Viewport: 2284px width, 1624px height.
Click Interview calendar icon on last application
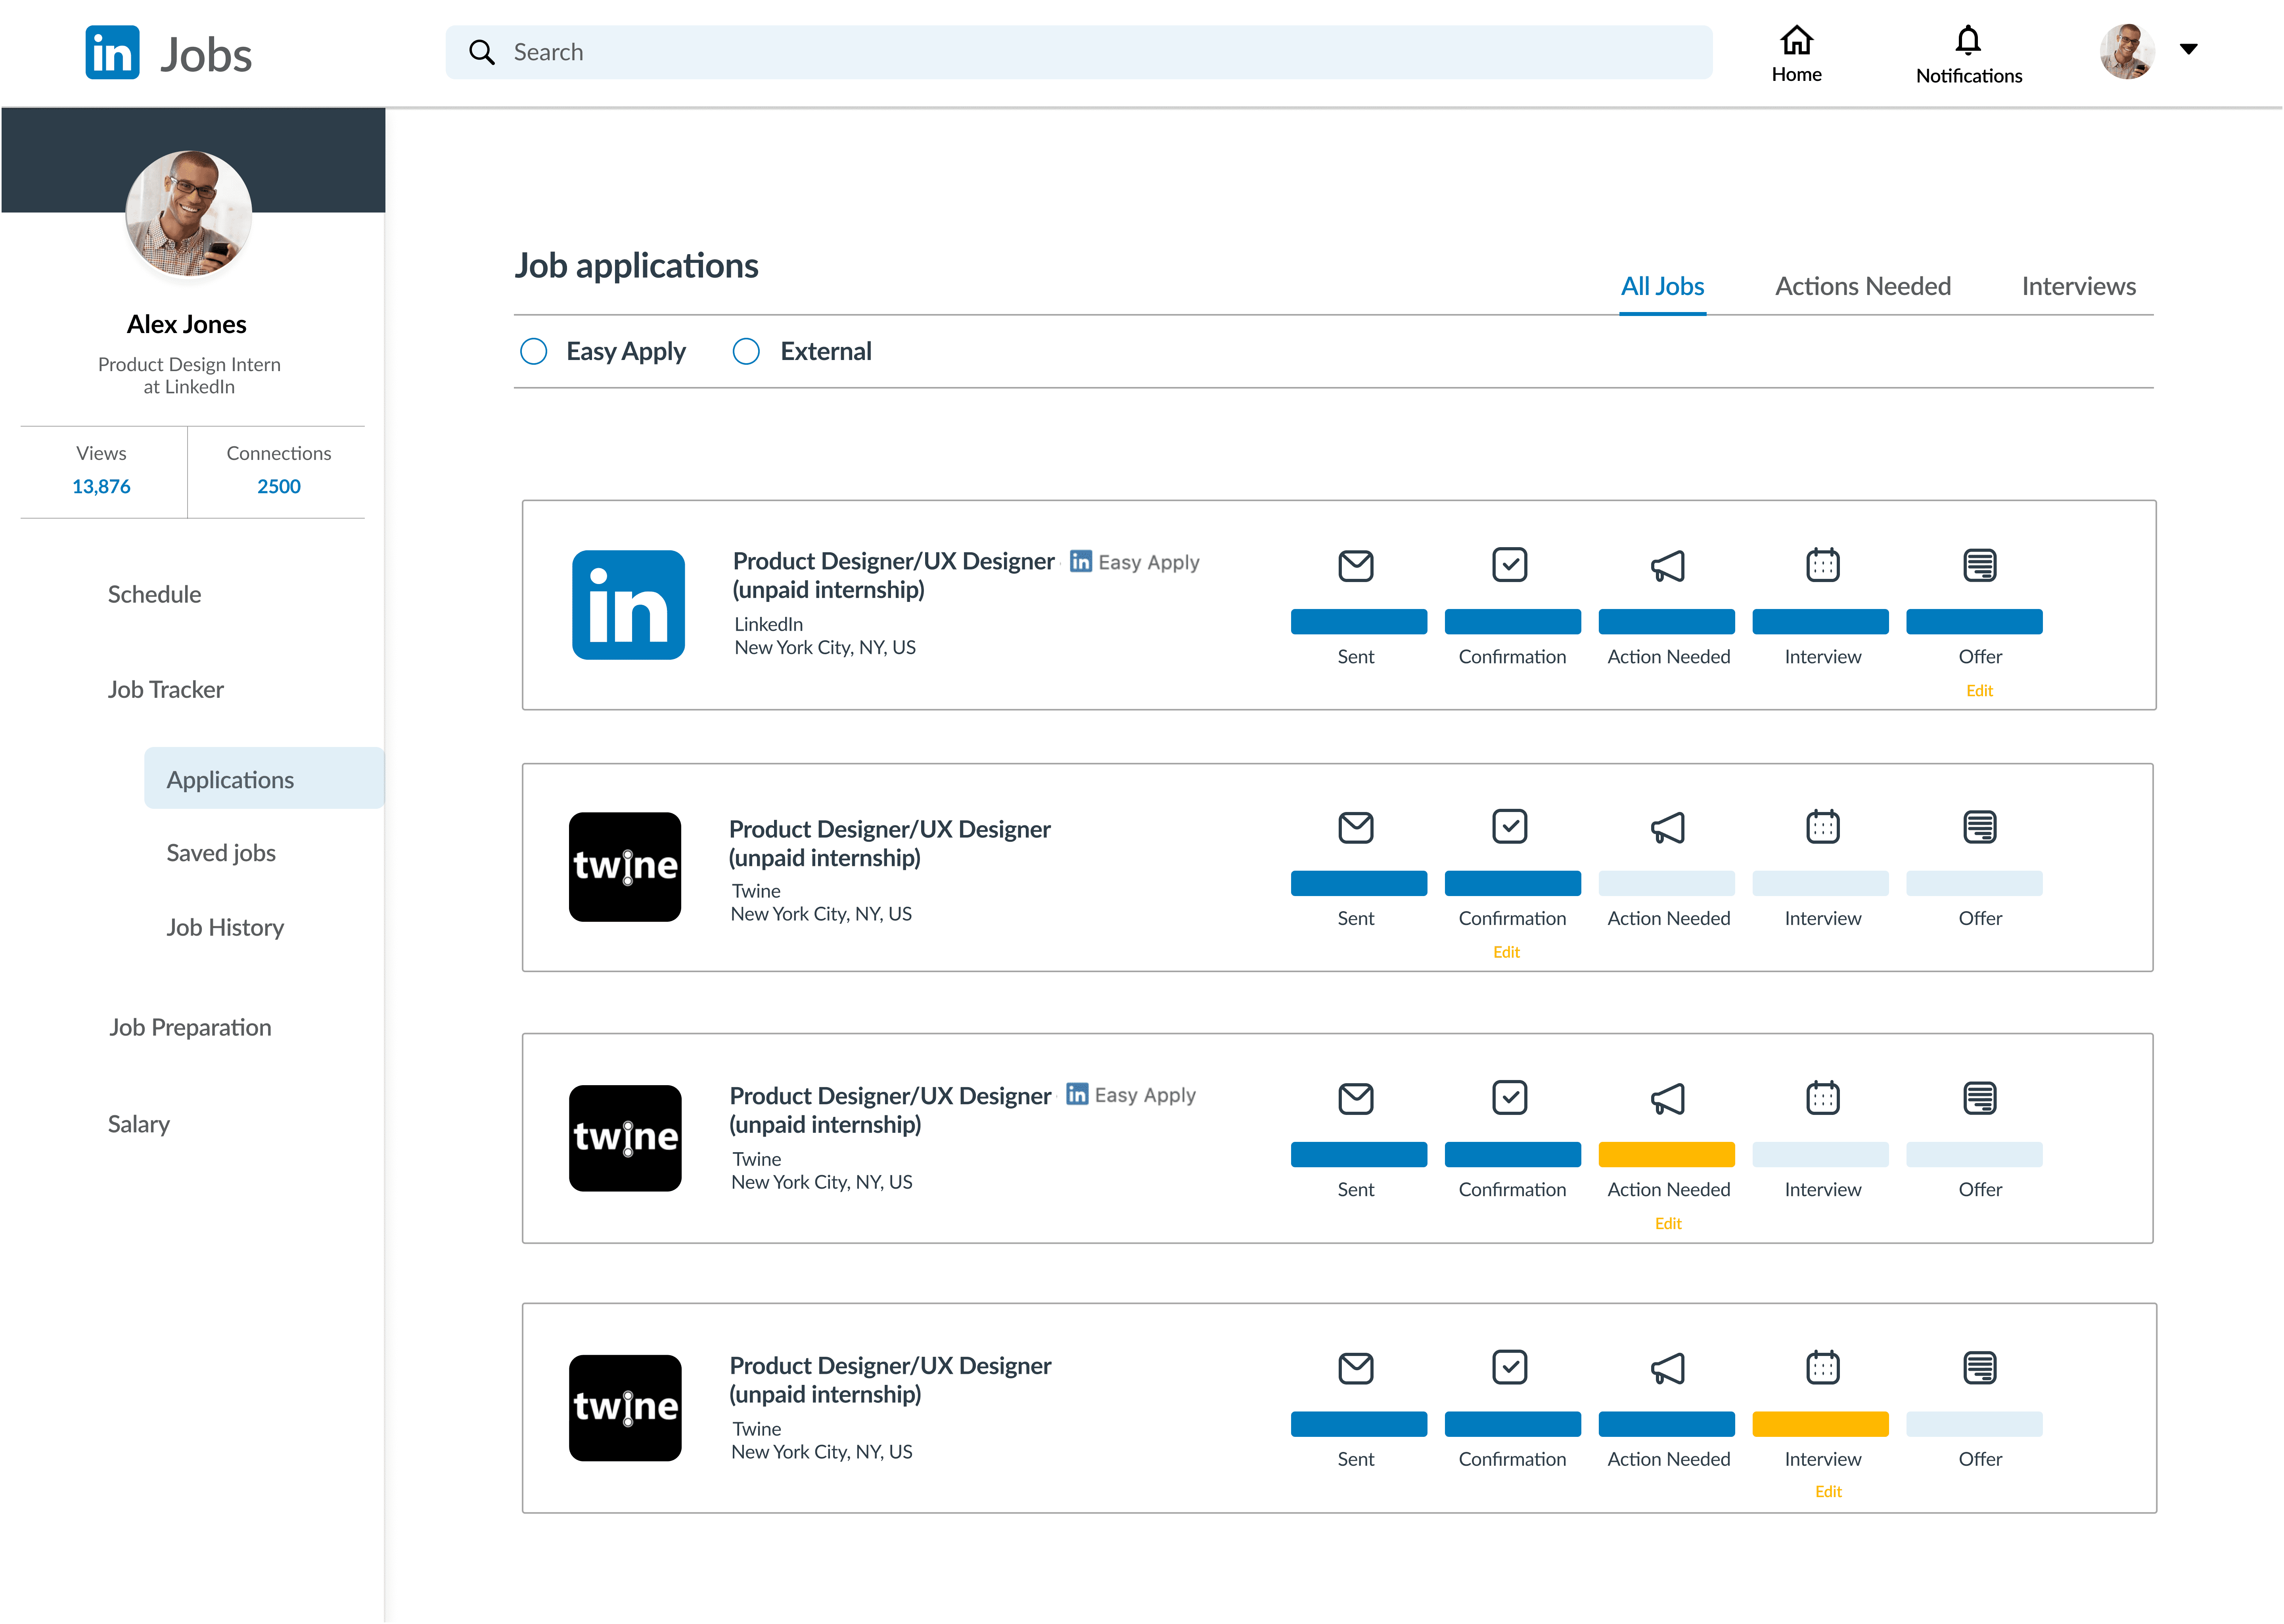pos(1823,1367)
